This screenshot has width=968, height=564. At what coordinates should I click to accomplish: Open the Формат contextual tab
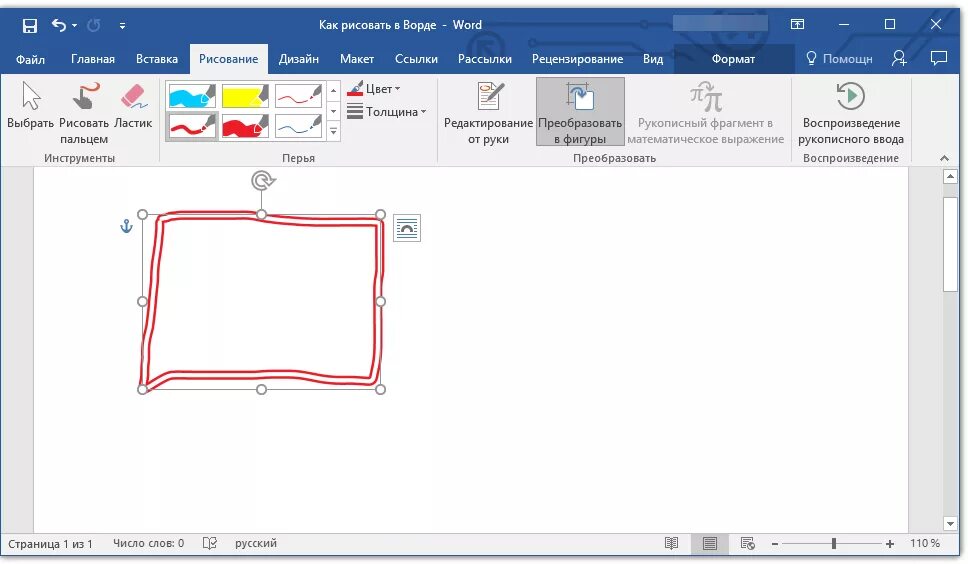(x=733, y=59)
